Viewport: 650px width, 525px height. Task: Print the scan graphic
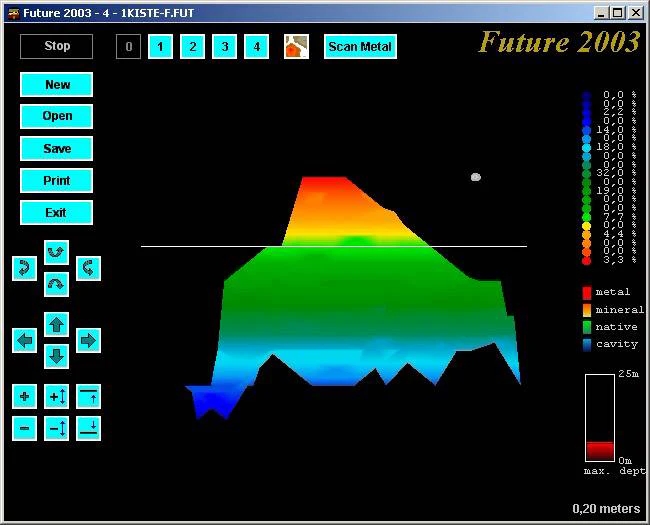click(56, 180)
